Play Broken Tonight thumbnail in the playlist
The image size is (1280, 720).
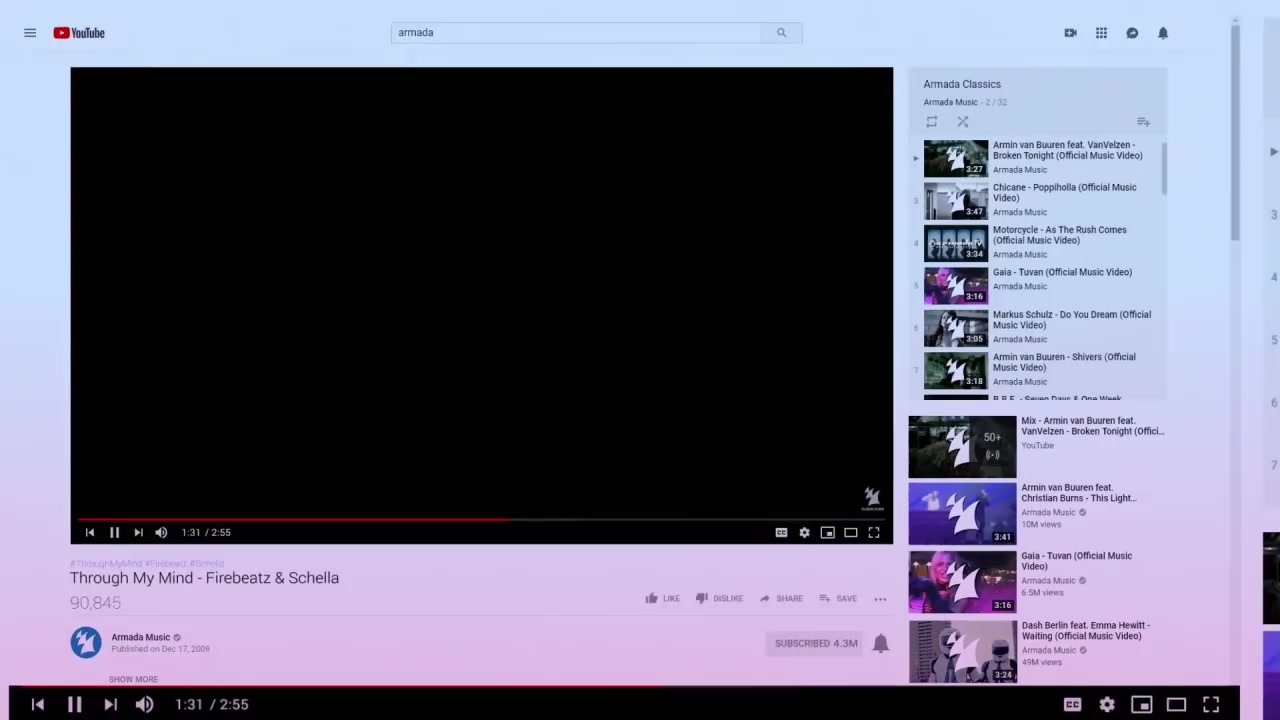955,158
